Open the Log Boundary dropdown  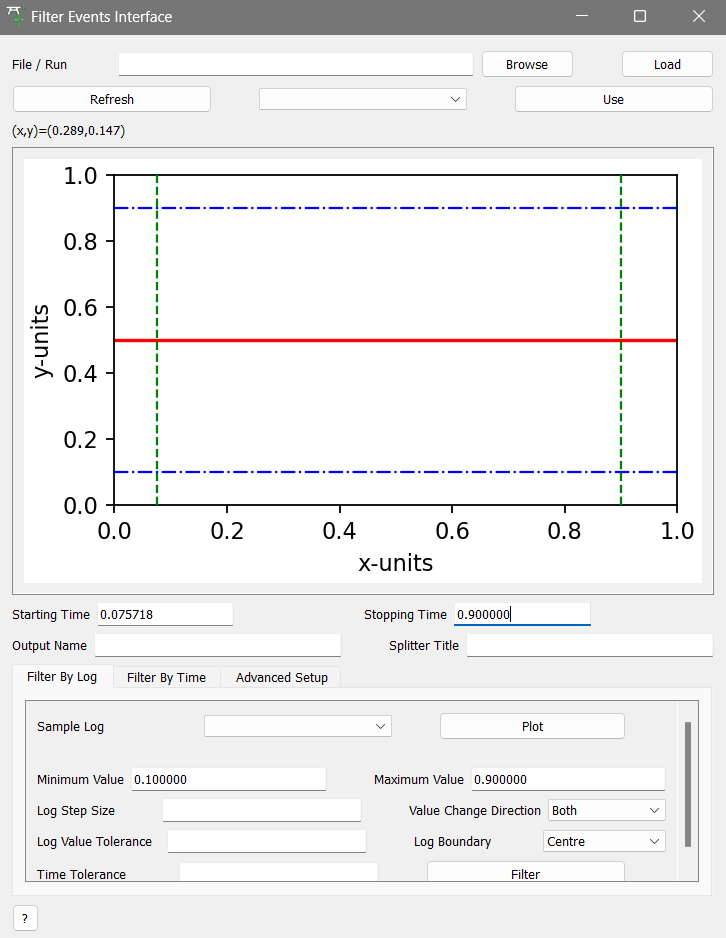[x=604, y=841]
